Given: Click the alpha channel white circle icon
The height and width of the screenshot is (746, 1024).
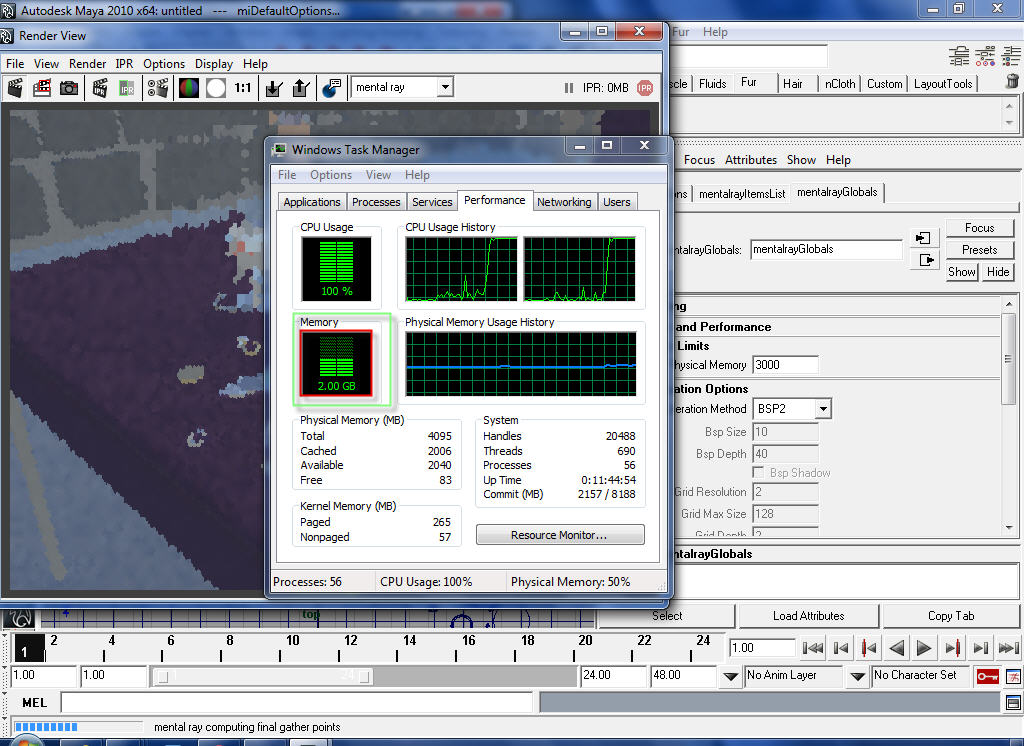Looking at the screenshot, I should coord(216,88).
